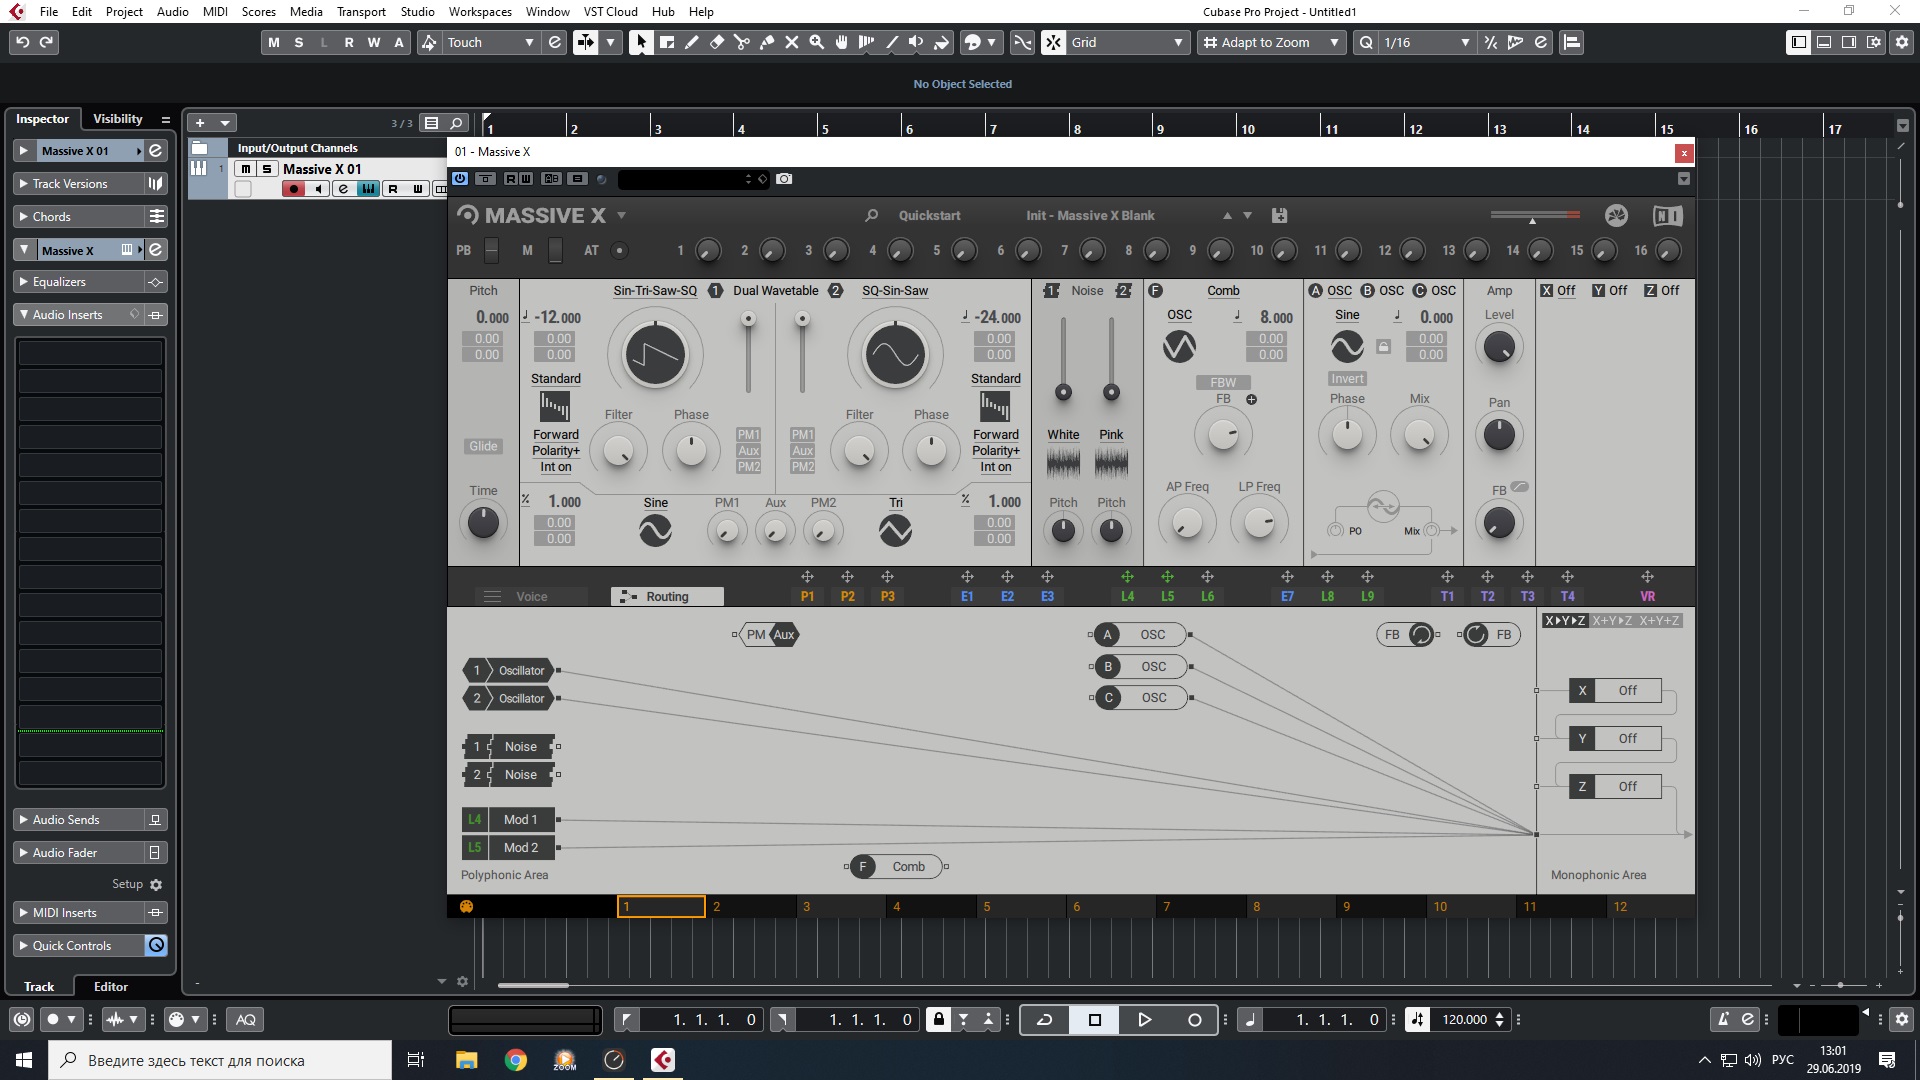
Task: Select the Scissors split tool
Action: pyautogui.click(x=741, y=42)
